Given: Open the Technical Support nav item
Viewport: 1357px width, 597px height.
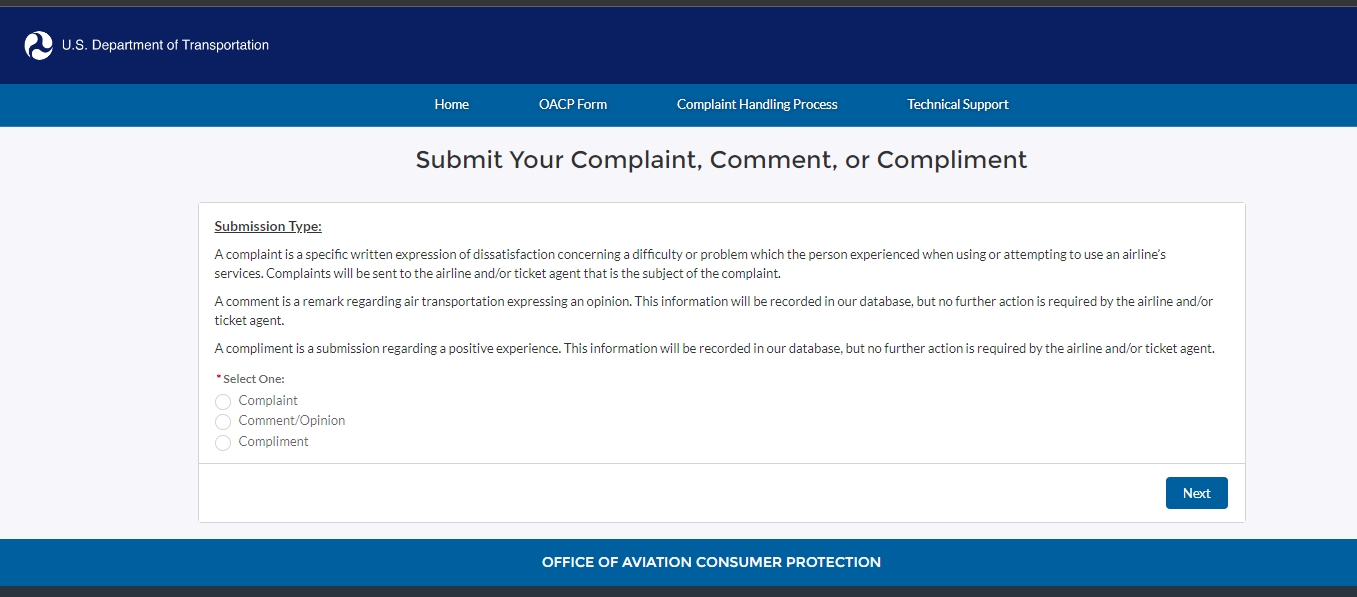Looking at the screenshot, I should tap(957, 104).
